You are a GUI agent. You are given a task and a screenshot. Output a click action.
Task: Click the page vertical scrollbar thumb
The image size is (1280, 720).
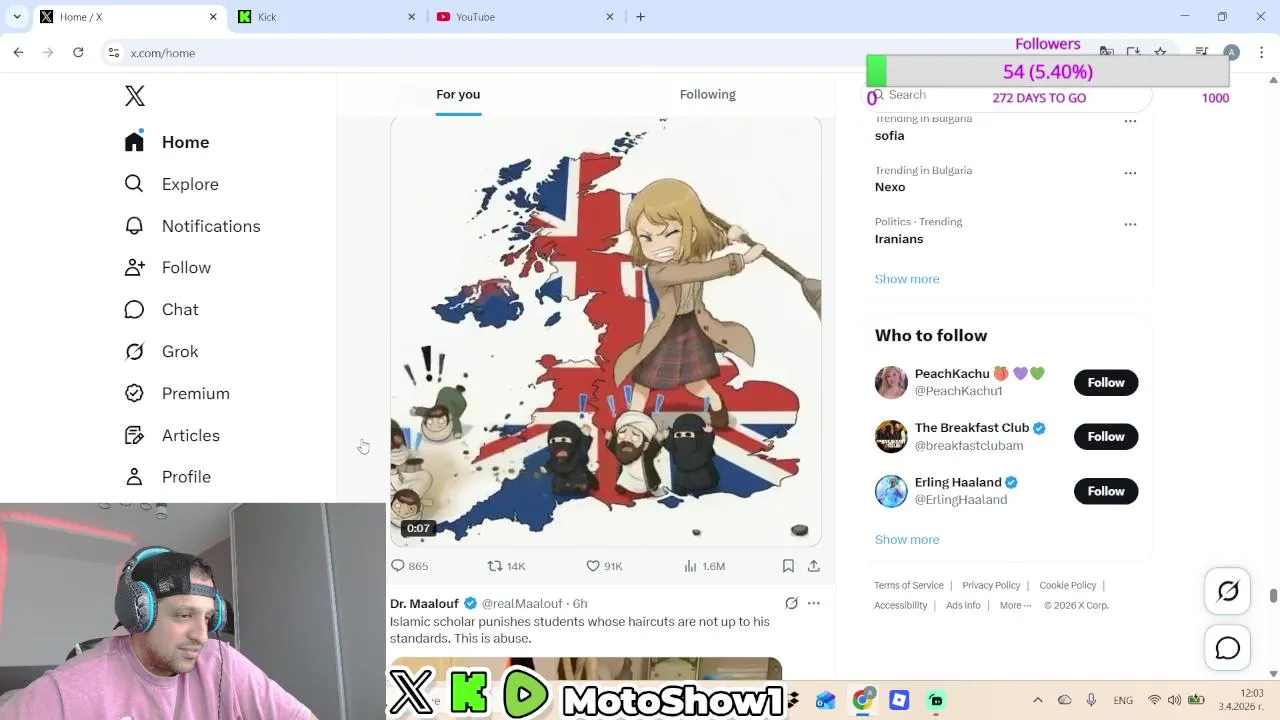(x=1273, y=596)
